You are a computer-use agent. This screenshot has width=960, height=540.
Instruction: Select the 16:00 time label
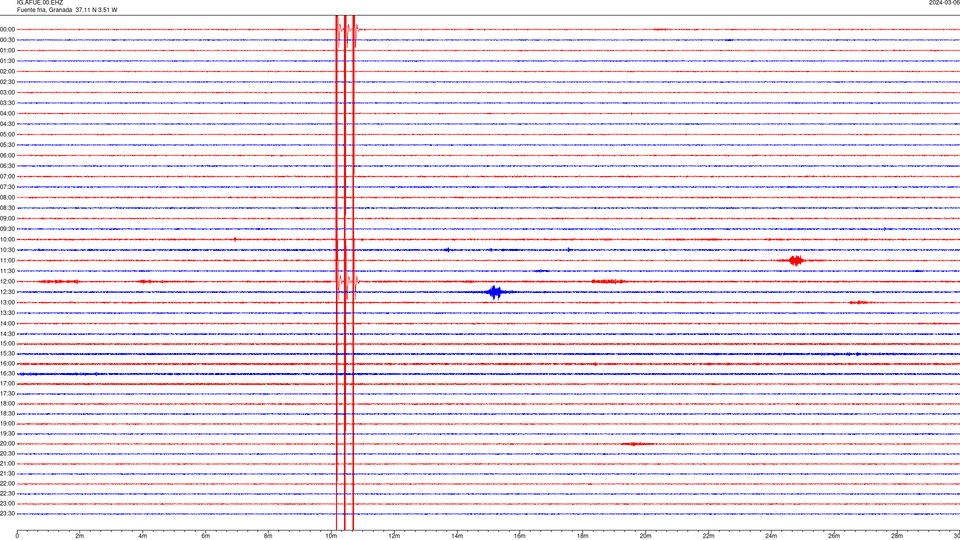[x=7, y=364]
